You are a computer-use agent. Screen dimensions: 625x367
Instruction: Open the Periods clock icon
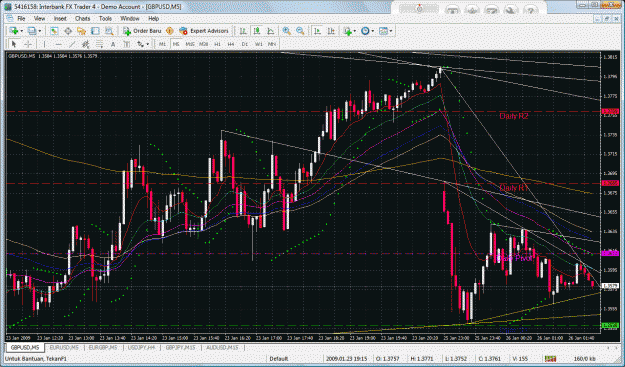coord(365,31)
